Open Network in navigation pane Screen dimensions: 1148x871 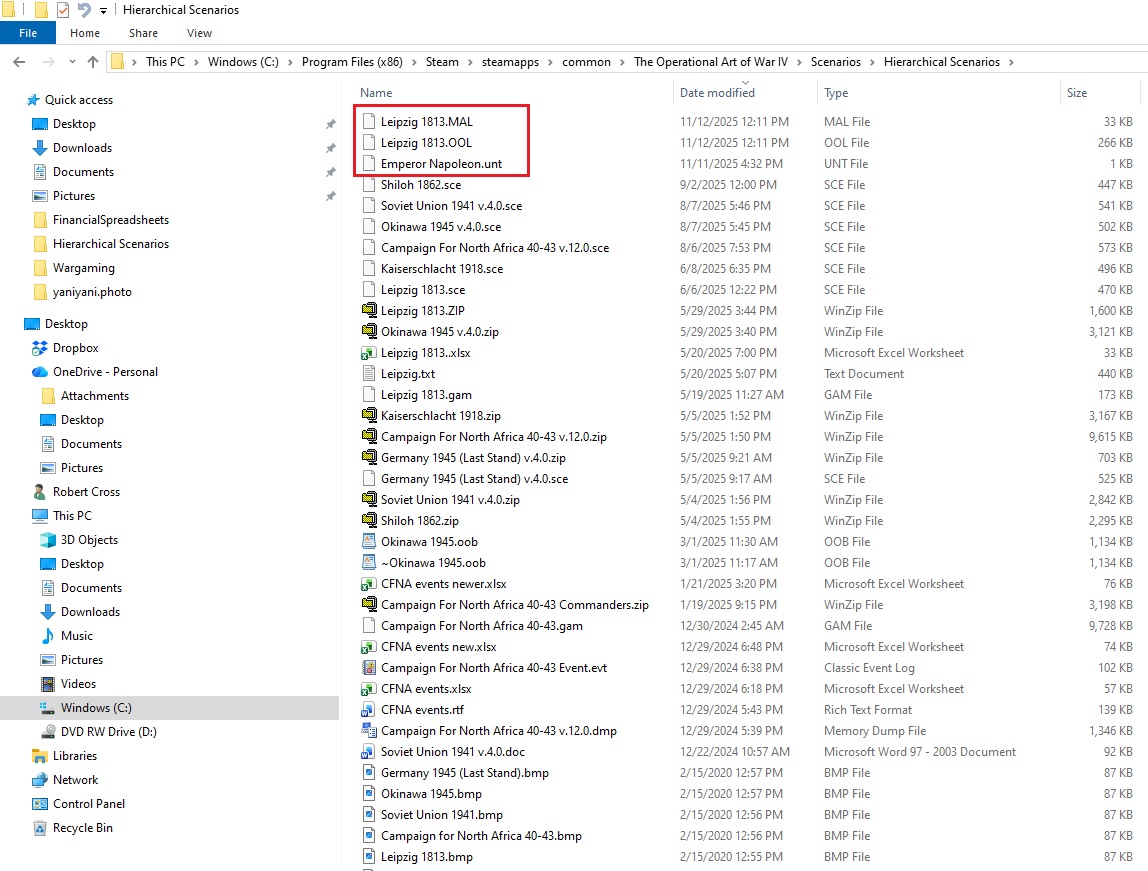click(75, 780)
